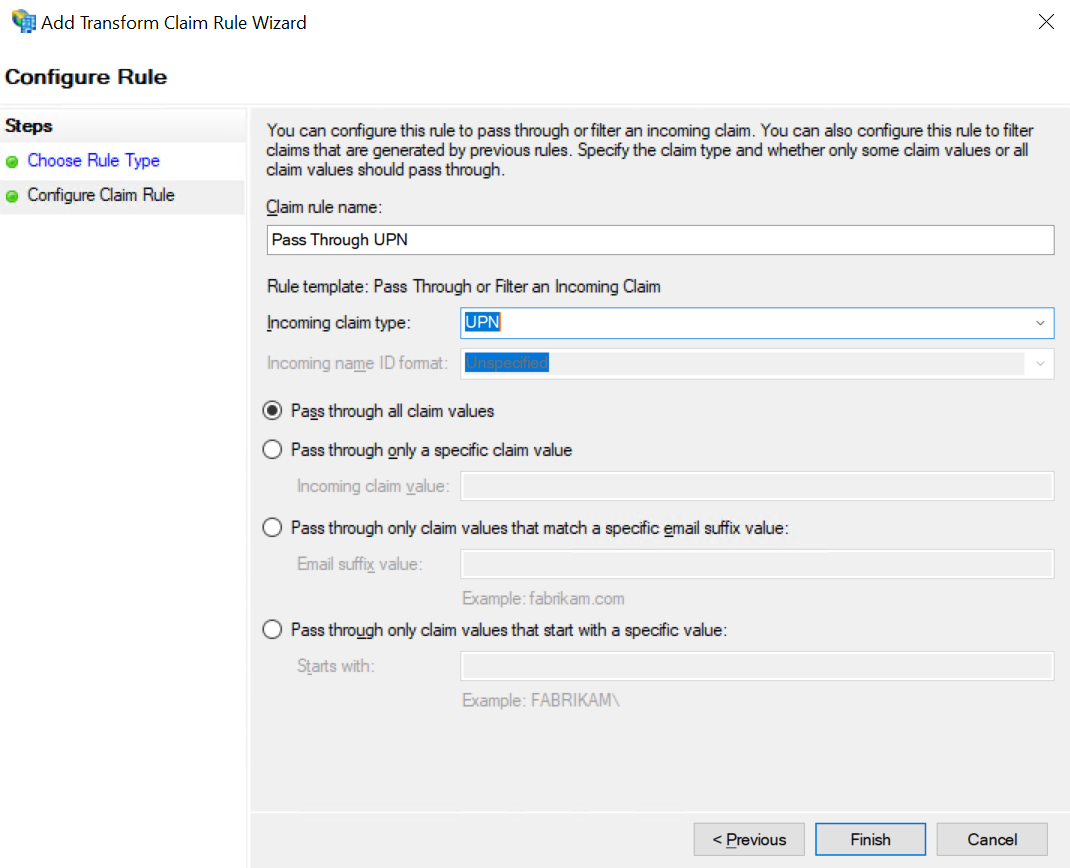The width and height of the screenshot is (1070, 868).
Task: Open the Incoming name ID format dropdown
Action: pos(1040,363)
